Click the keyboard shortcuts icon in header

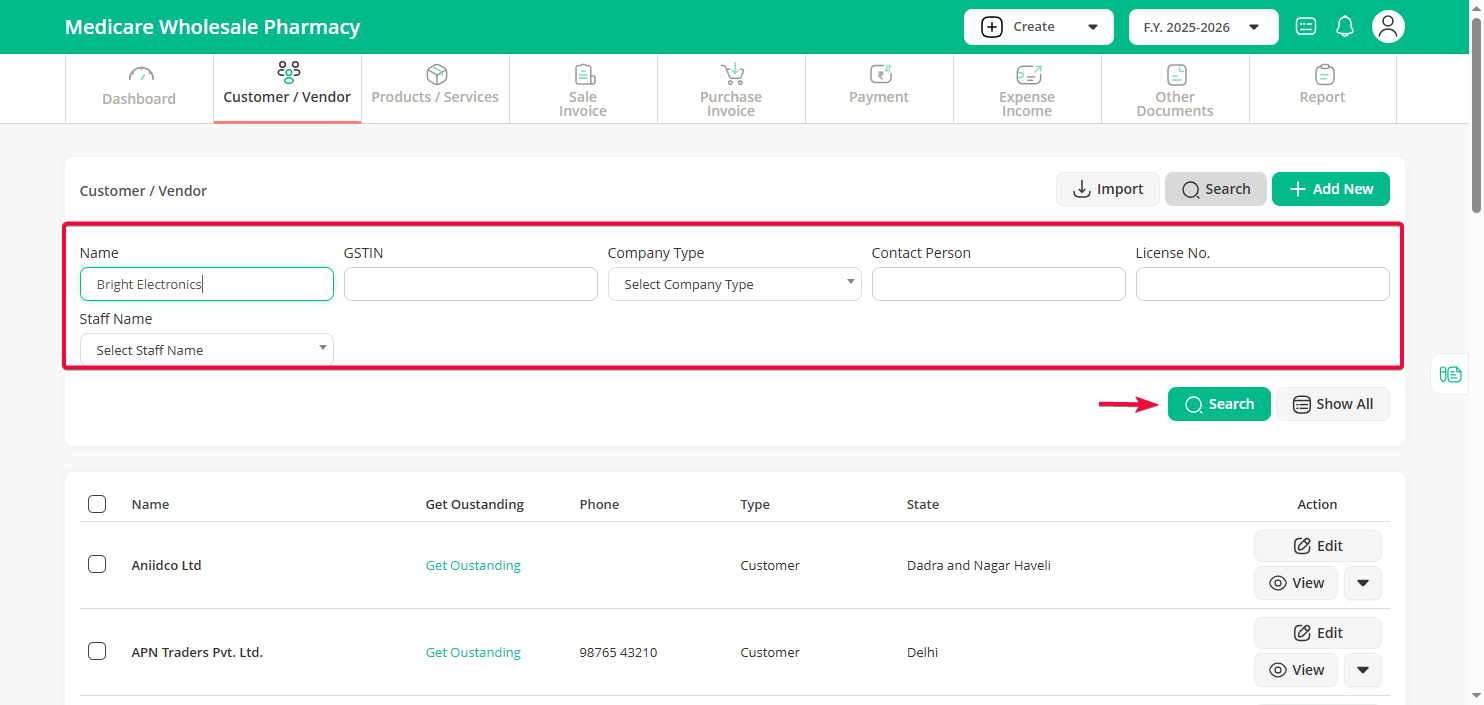point(1305,27)
